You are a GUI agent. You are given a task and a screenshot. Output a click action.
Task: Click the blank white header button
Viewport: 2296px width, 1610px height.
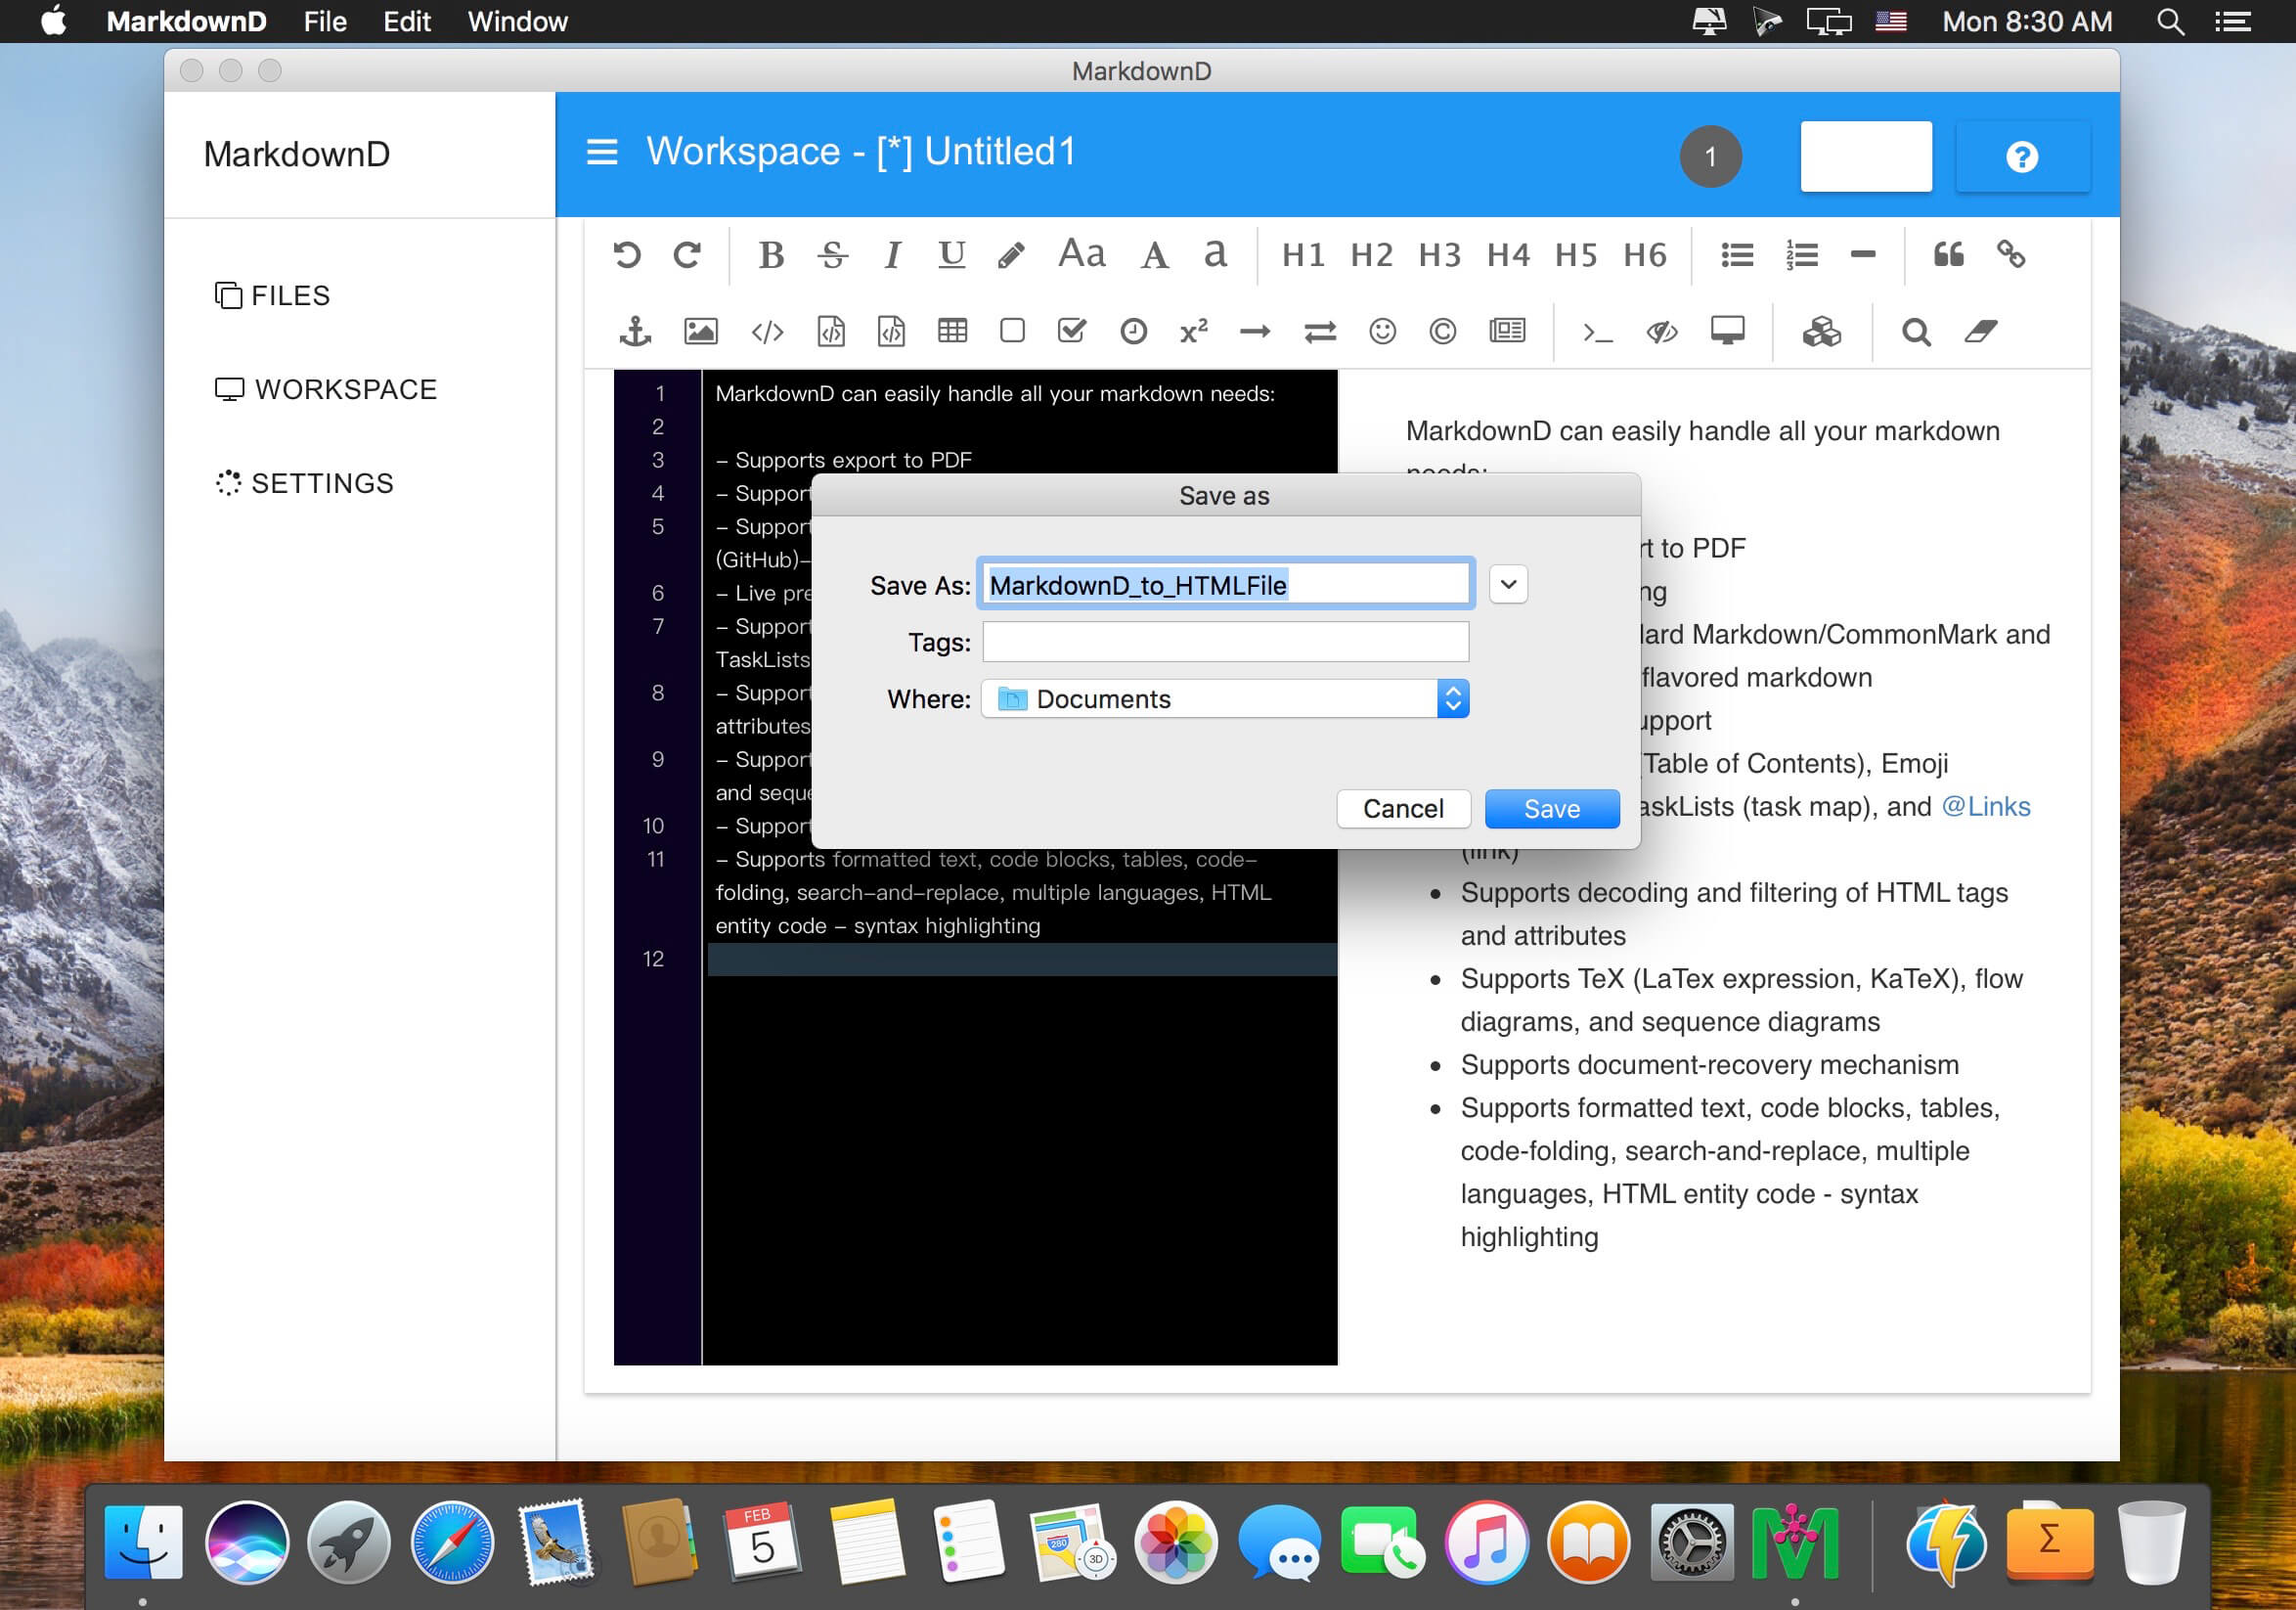(x=1866, y=157)
